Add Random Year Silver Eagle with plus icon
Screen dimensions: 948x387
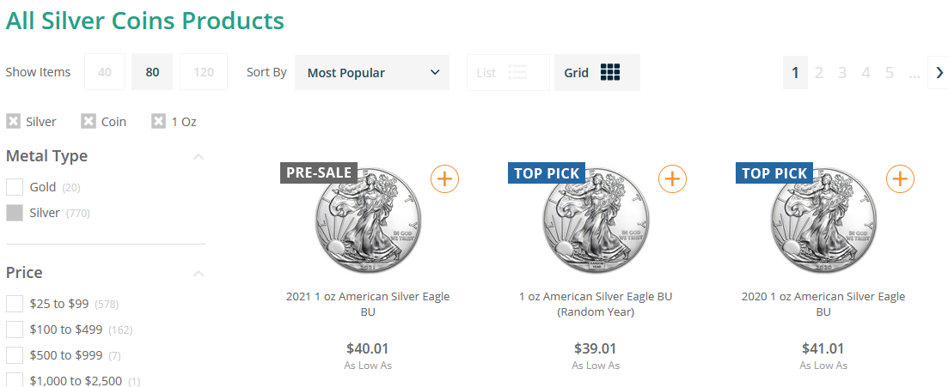672,179
